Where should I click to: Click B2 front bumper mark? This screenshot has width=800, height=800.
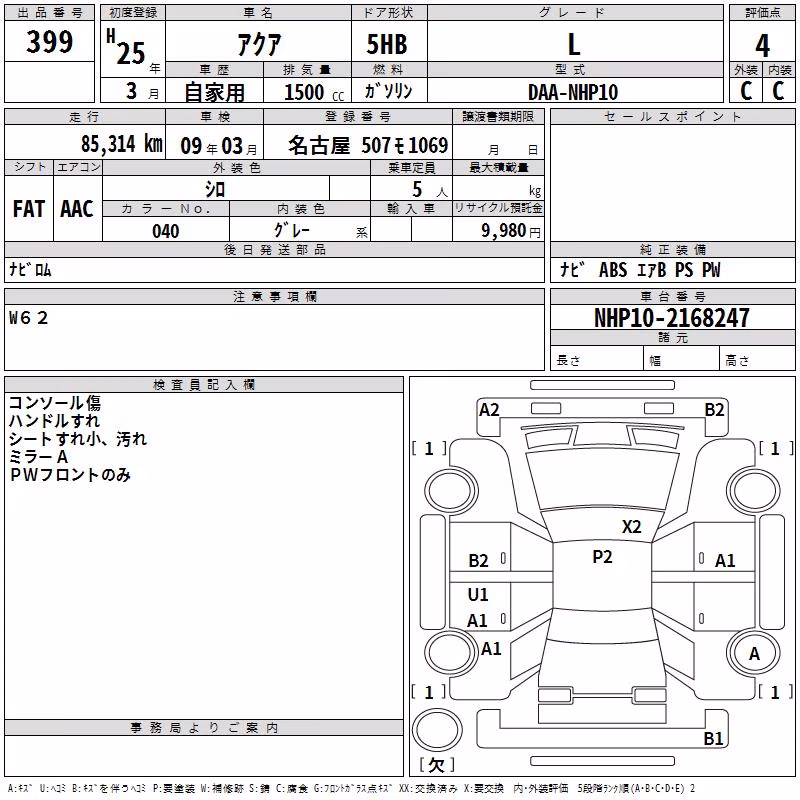tap(714, 410)
